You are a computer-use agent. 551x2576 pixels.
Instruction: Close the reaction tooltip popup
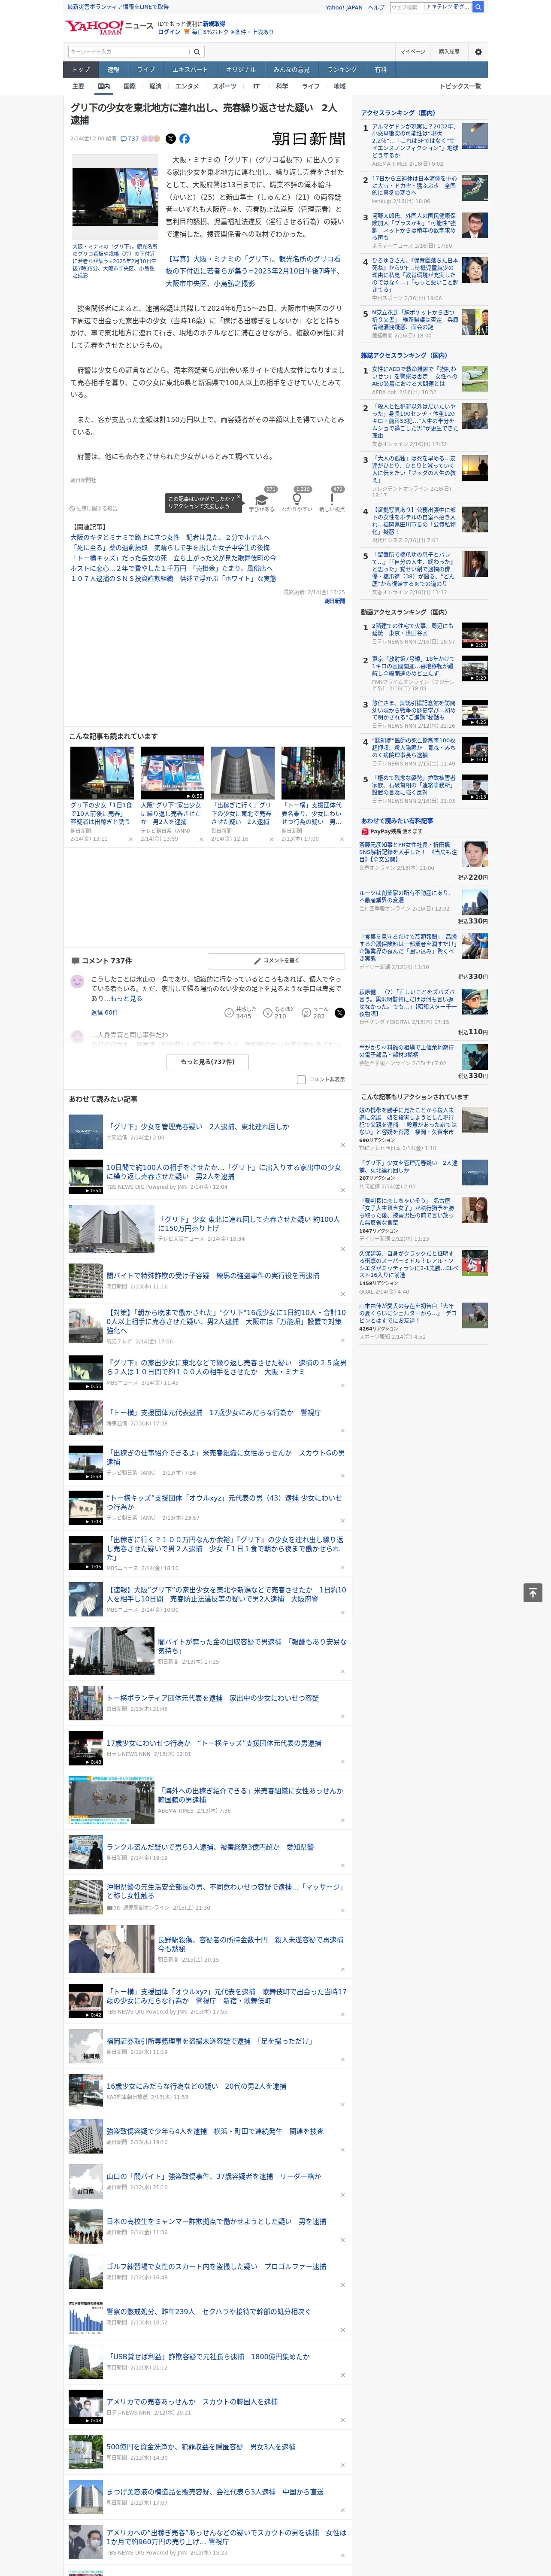239,498
